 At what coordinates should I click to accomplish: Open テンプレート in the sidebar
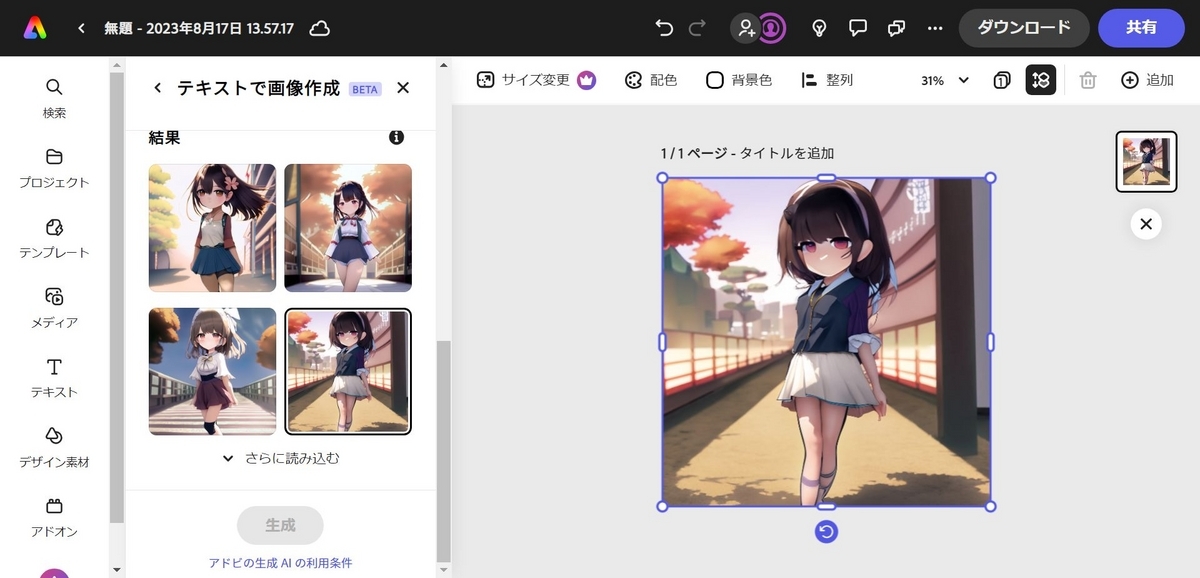[54, 239]
